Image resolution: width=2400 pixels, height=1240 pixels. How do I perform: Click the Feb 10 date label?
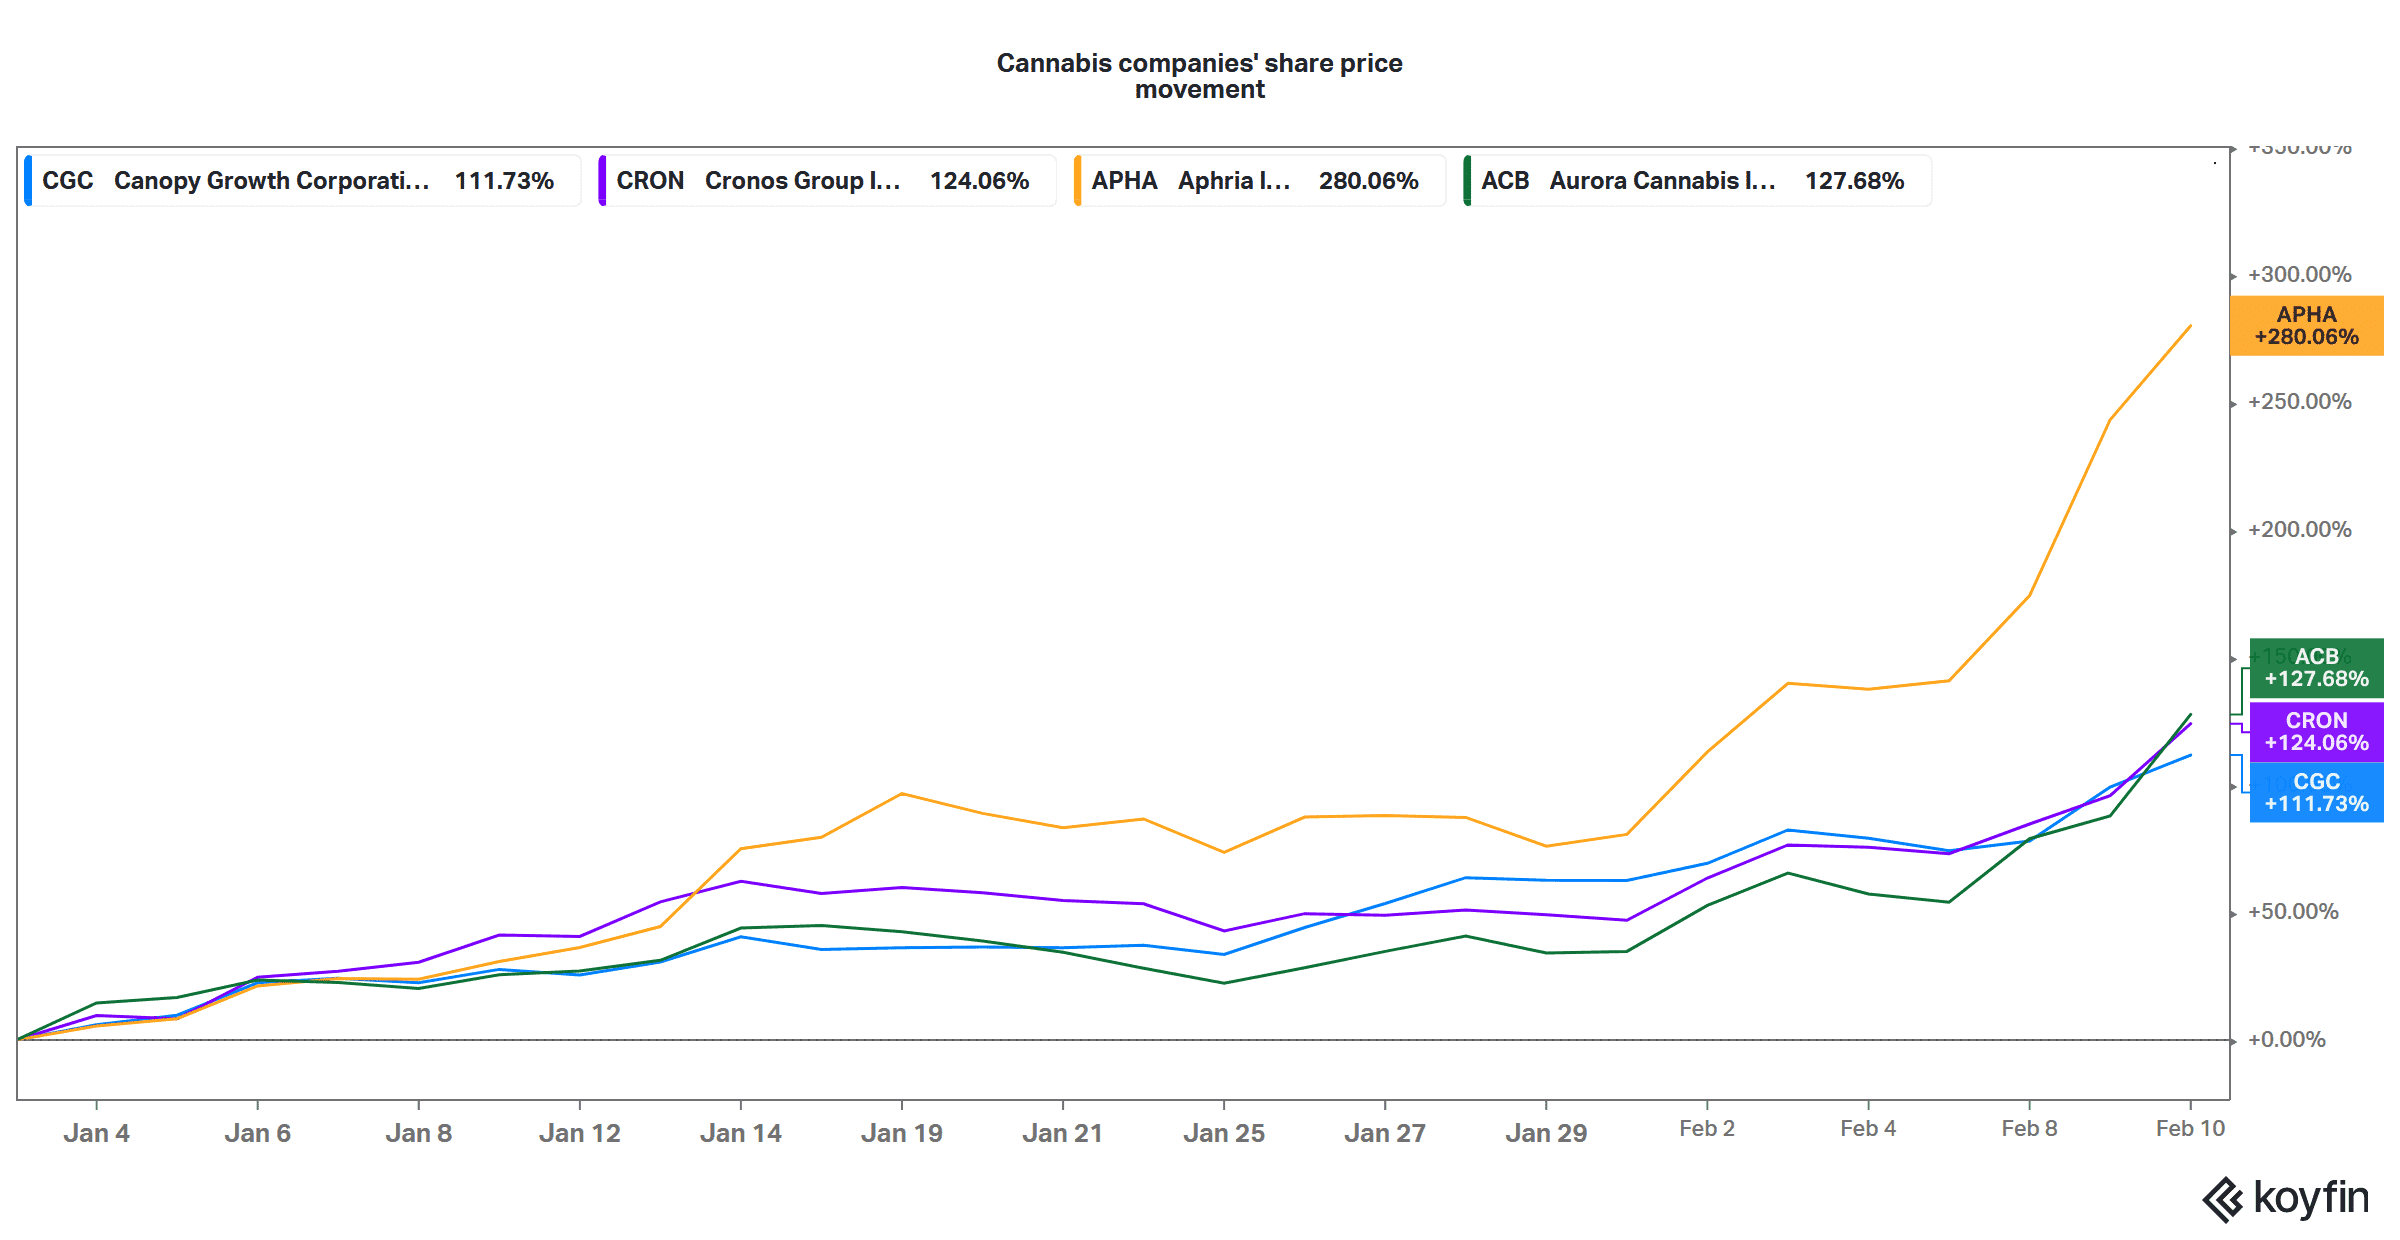pyautogui.click(x=2190, y=1128)
